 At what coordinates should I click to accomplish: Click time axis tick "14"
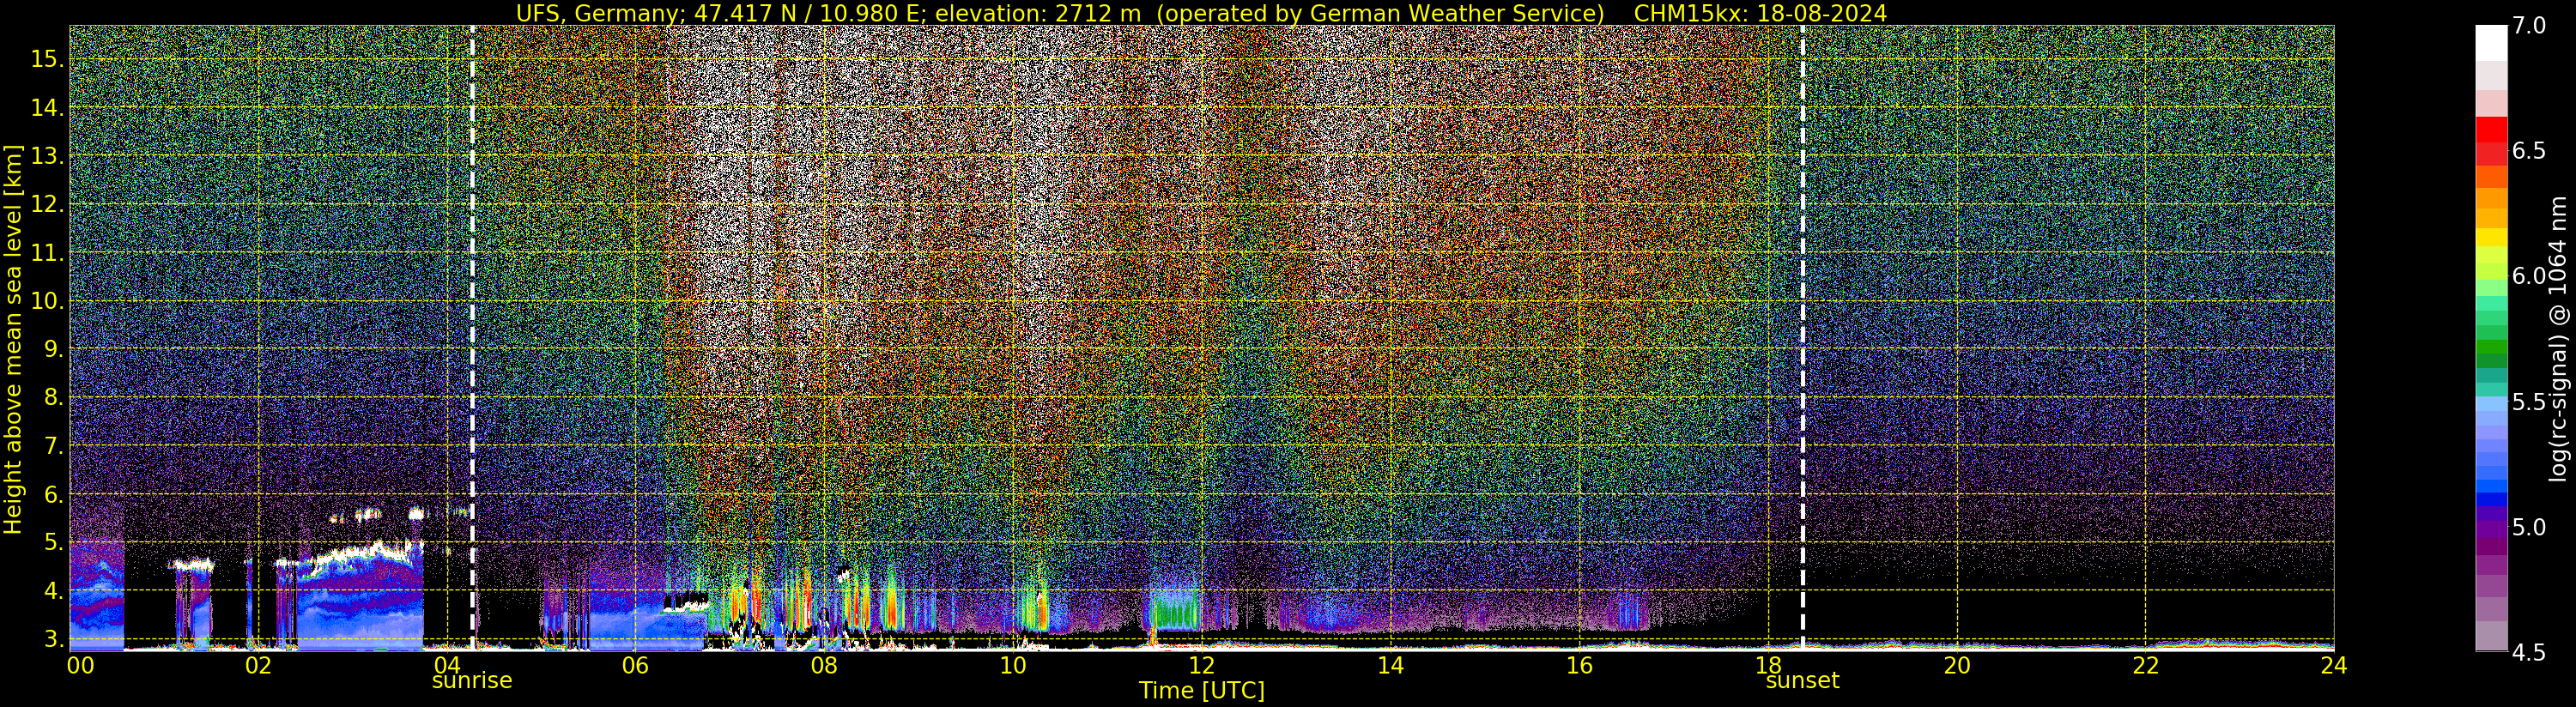pos(1390,665)
